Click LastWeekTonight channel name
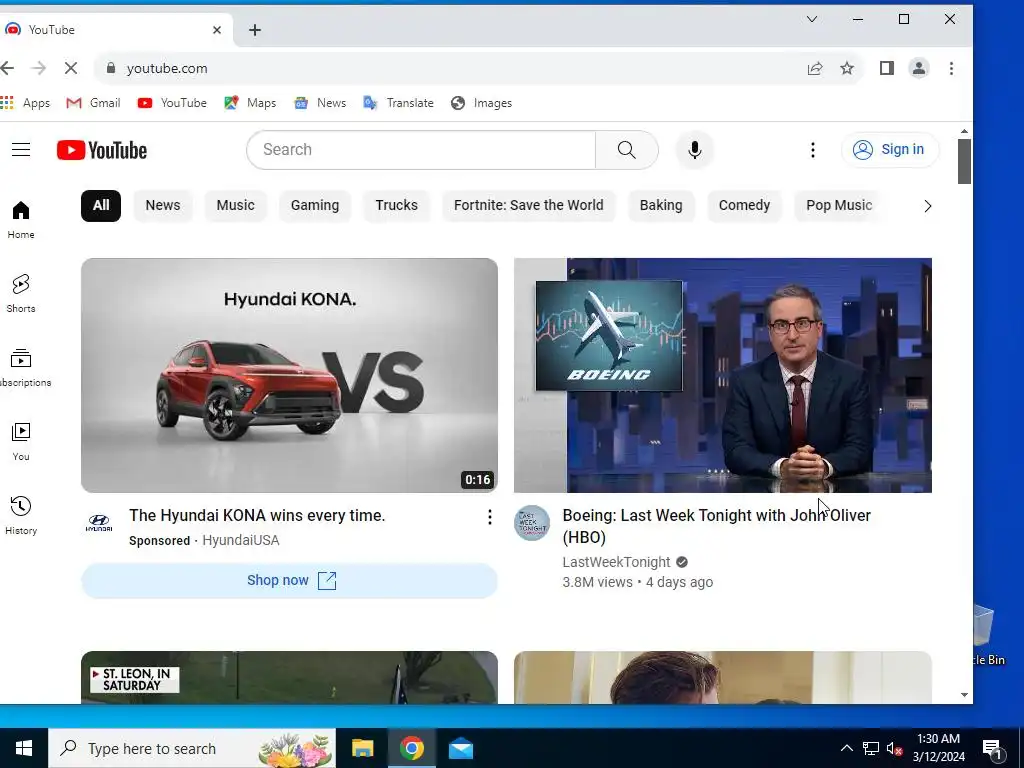The image size is (1024, 768). click(x=616, y=562)
